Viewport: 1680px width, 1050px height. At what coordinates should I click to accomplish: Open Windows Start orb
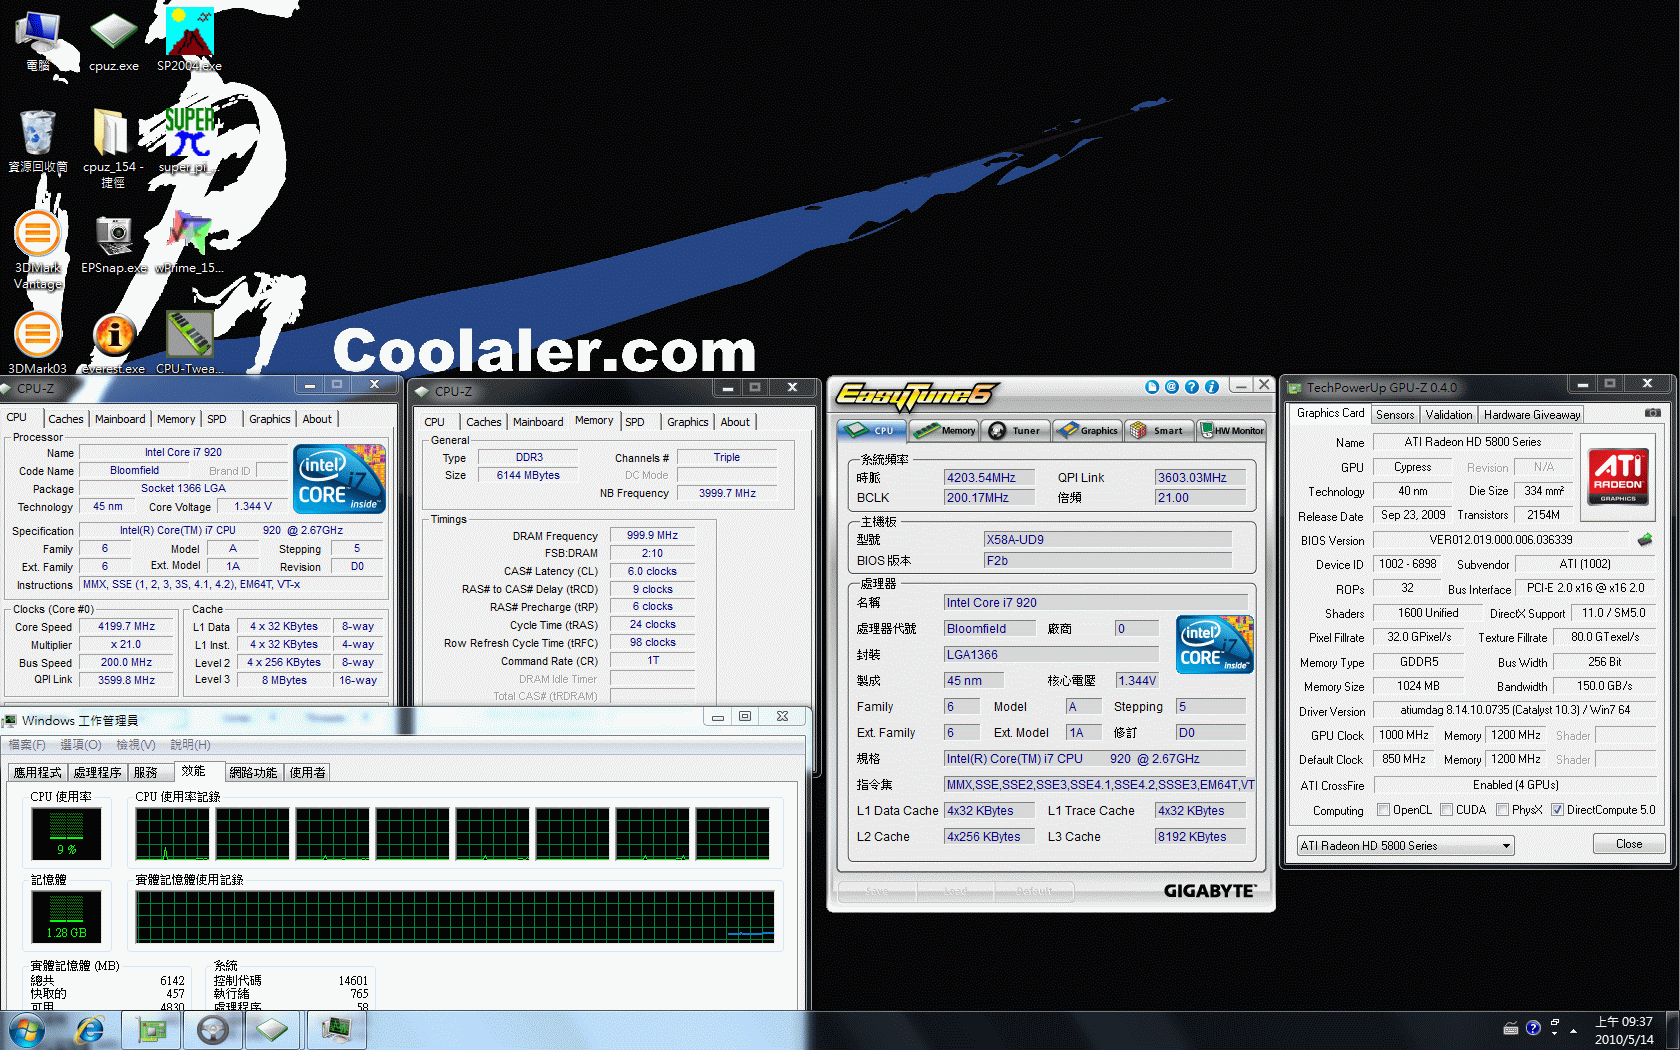click(27, 1030)
